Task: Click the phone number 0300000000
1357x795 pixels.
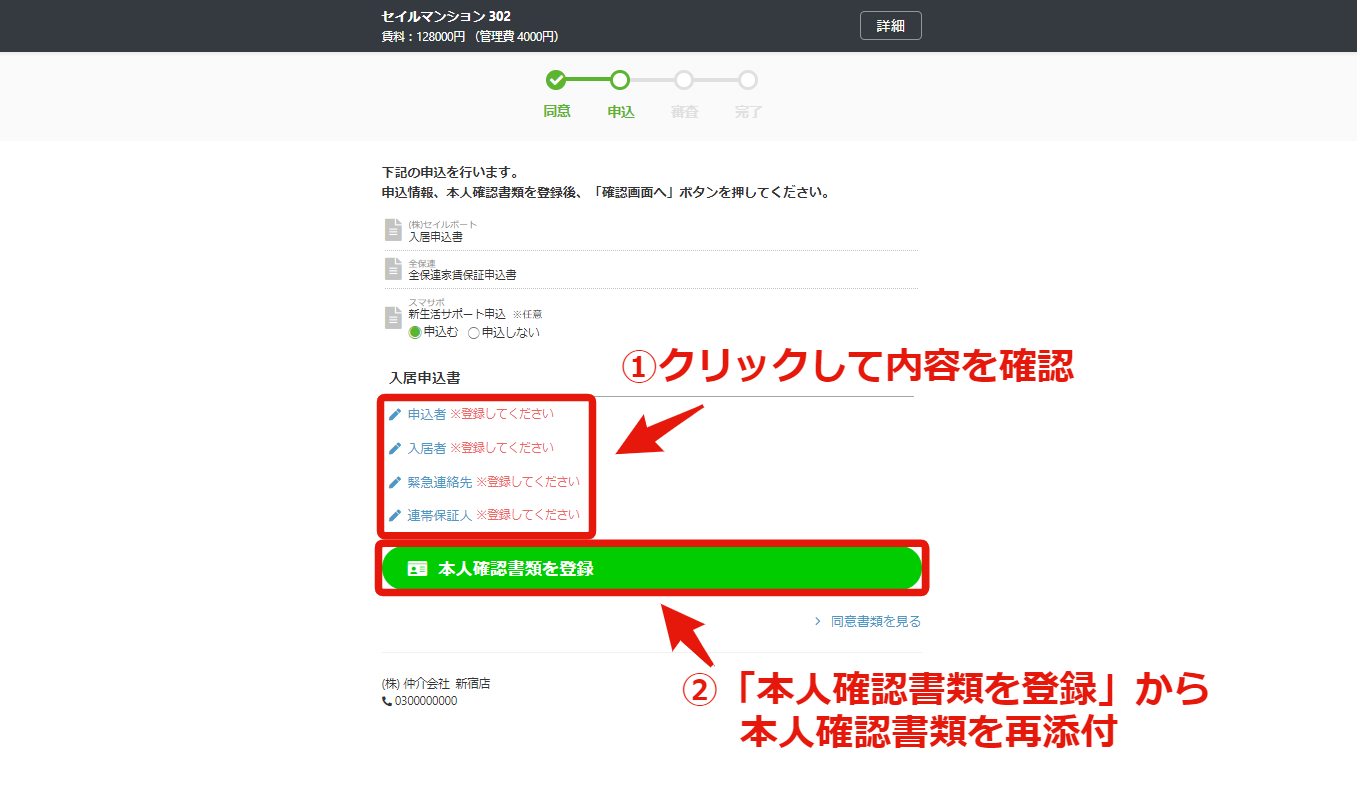Action: 426,701
